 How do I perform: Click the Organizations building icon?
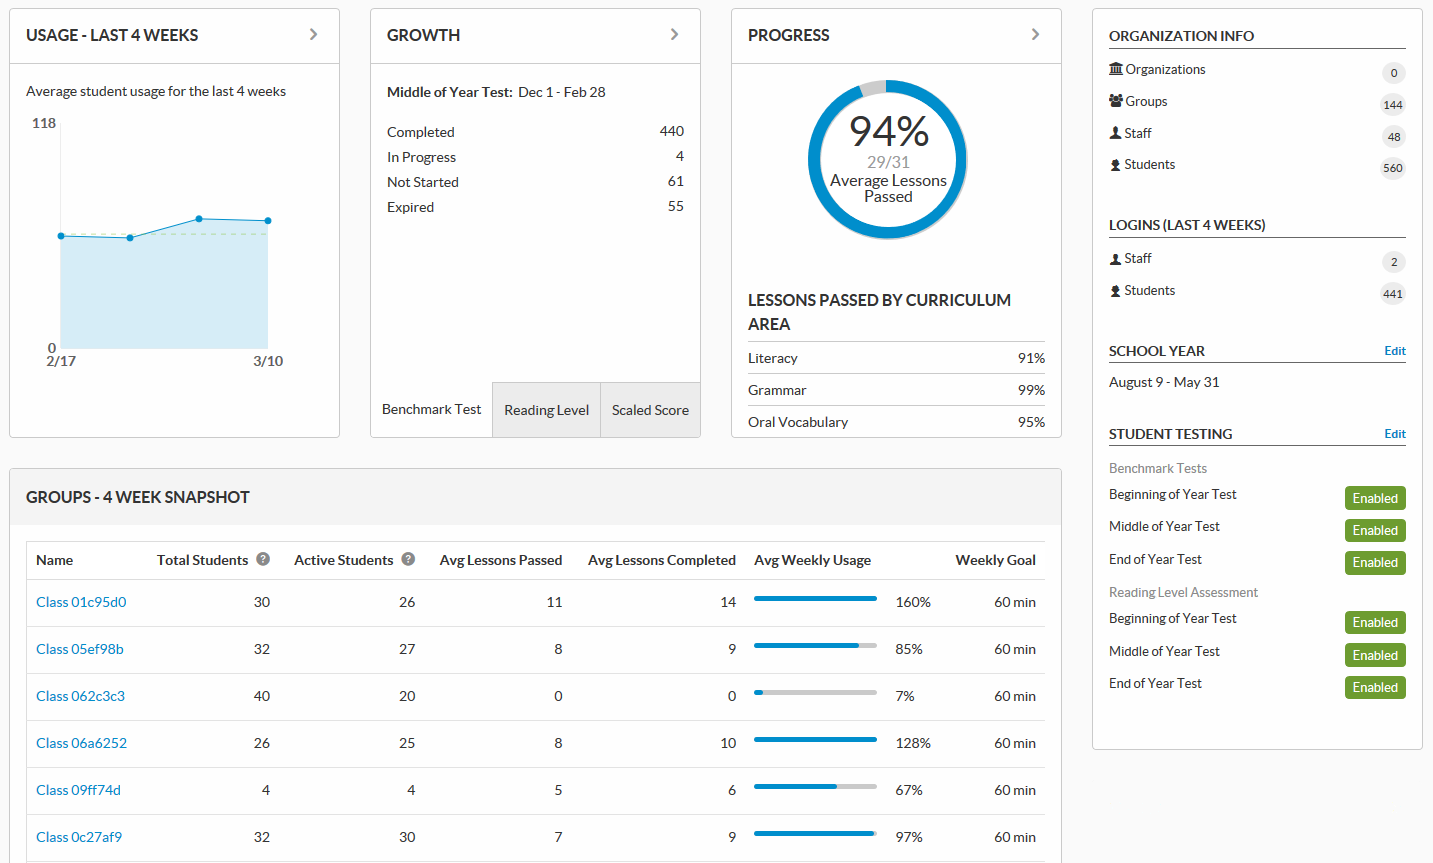pos(1116,69)
